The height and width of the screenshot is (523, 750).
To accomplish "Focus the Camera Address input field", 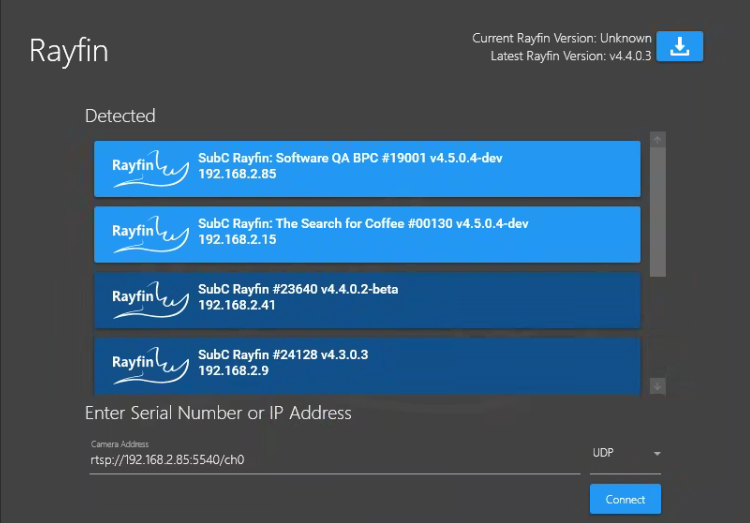I will 330,461.
